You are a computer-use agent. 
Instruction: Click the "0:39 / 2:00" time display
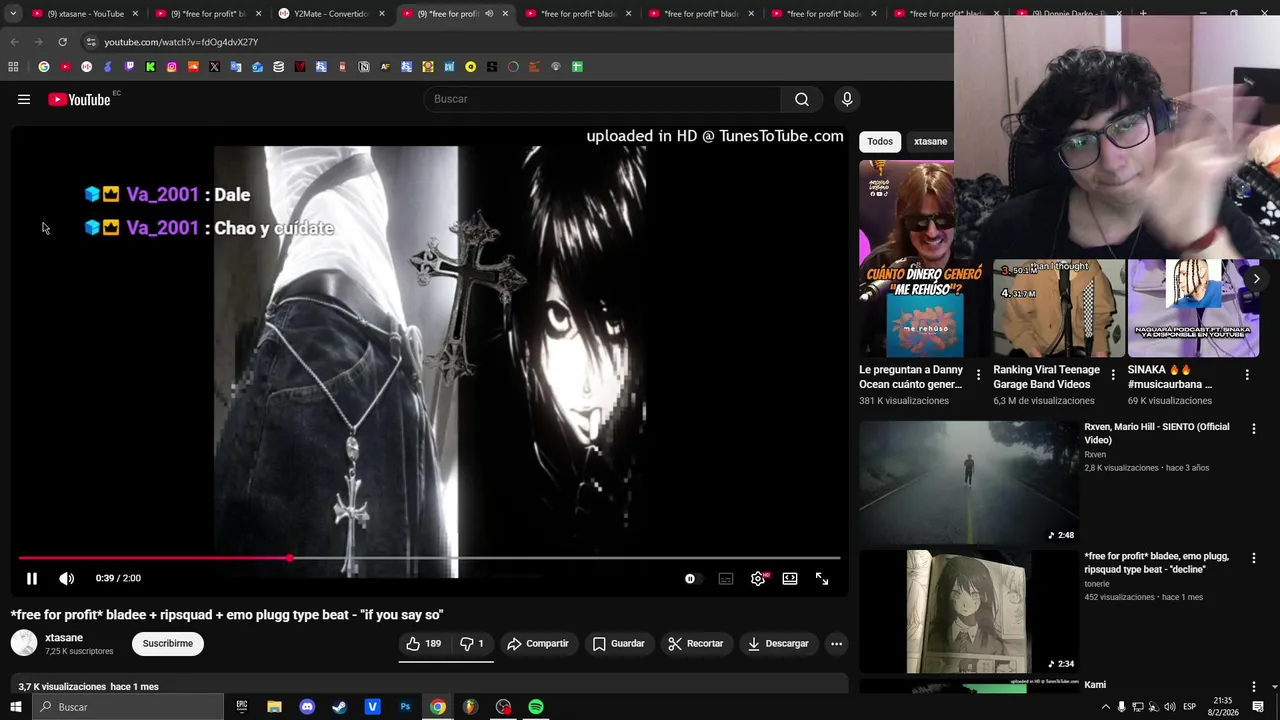tap(118, 578)
